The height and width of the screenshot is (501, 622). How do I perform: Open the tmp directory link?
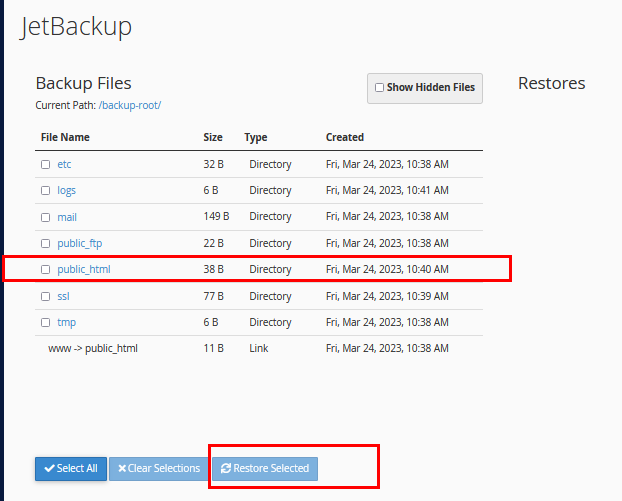(x=67, y=322)
